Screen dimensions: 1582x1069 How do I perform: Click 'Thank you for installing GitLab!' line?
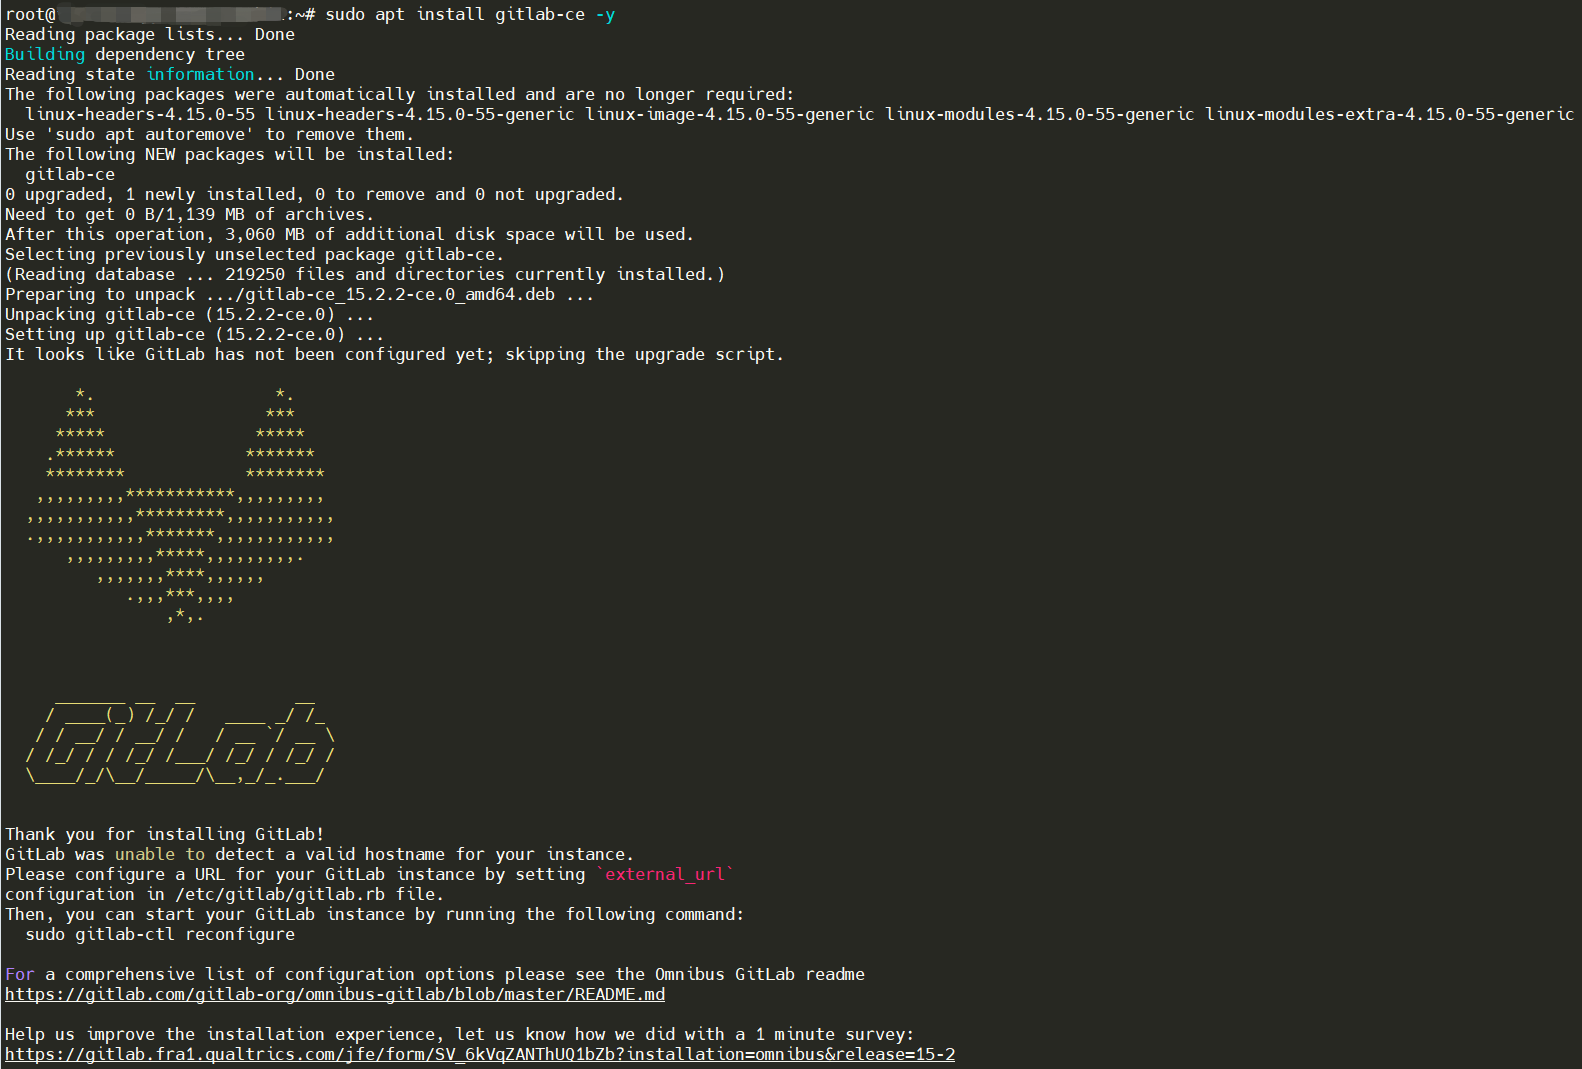pyautogui.click(x=164, y=834)
